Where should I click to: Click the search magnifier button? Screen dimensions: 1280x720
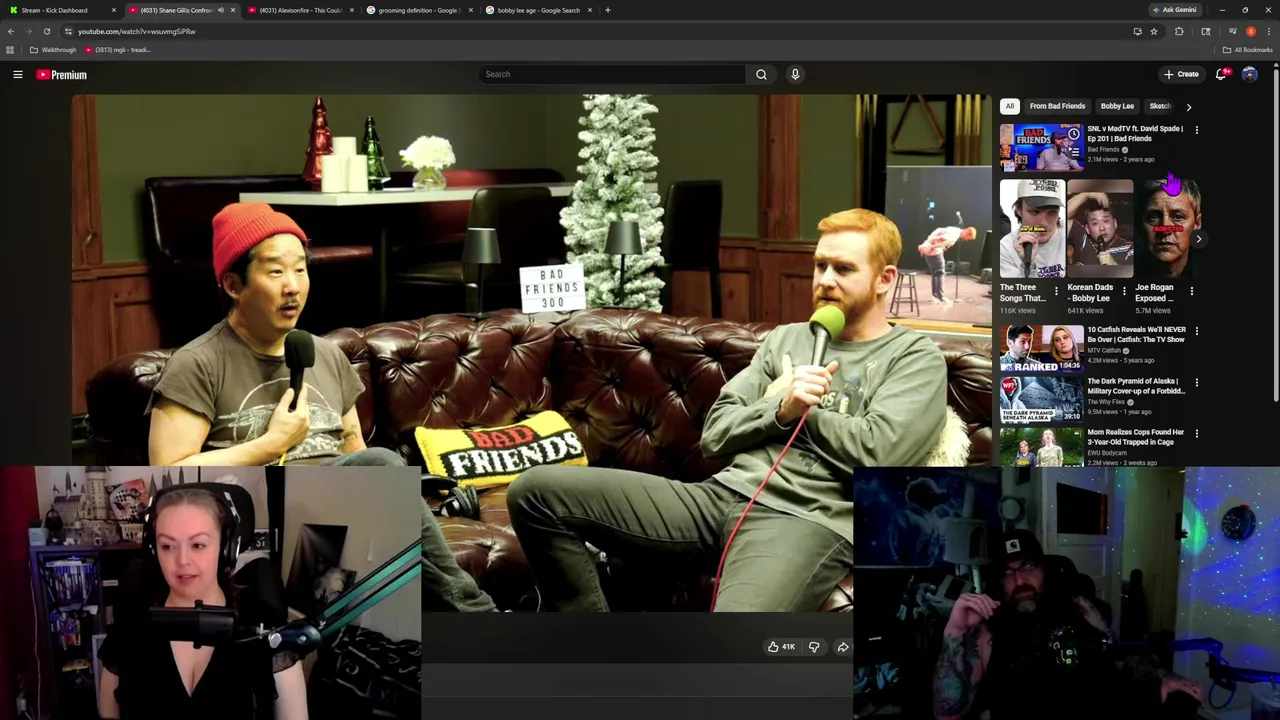pyautogui.click(x=761, y=74)
